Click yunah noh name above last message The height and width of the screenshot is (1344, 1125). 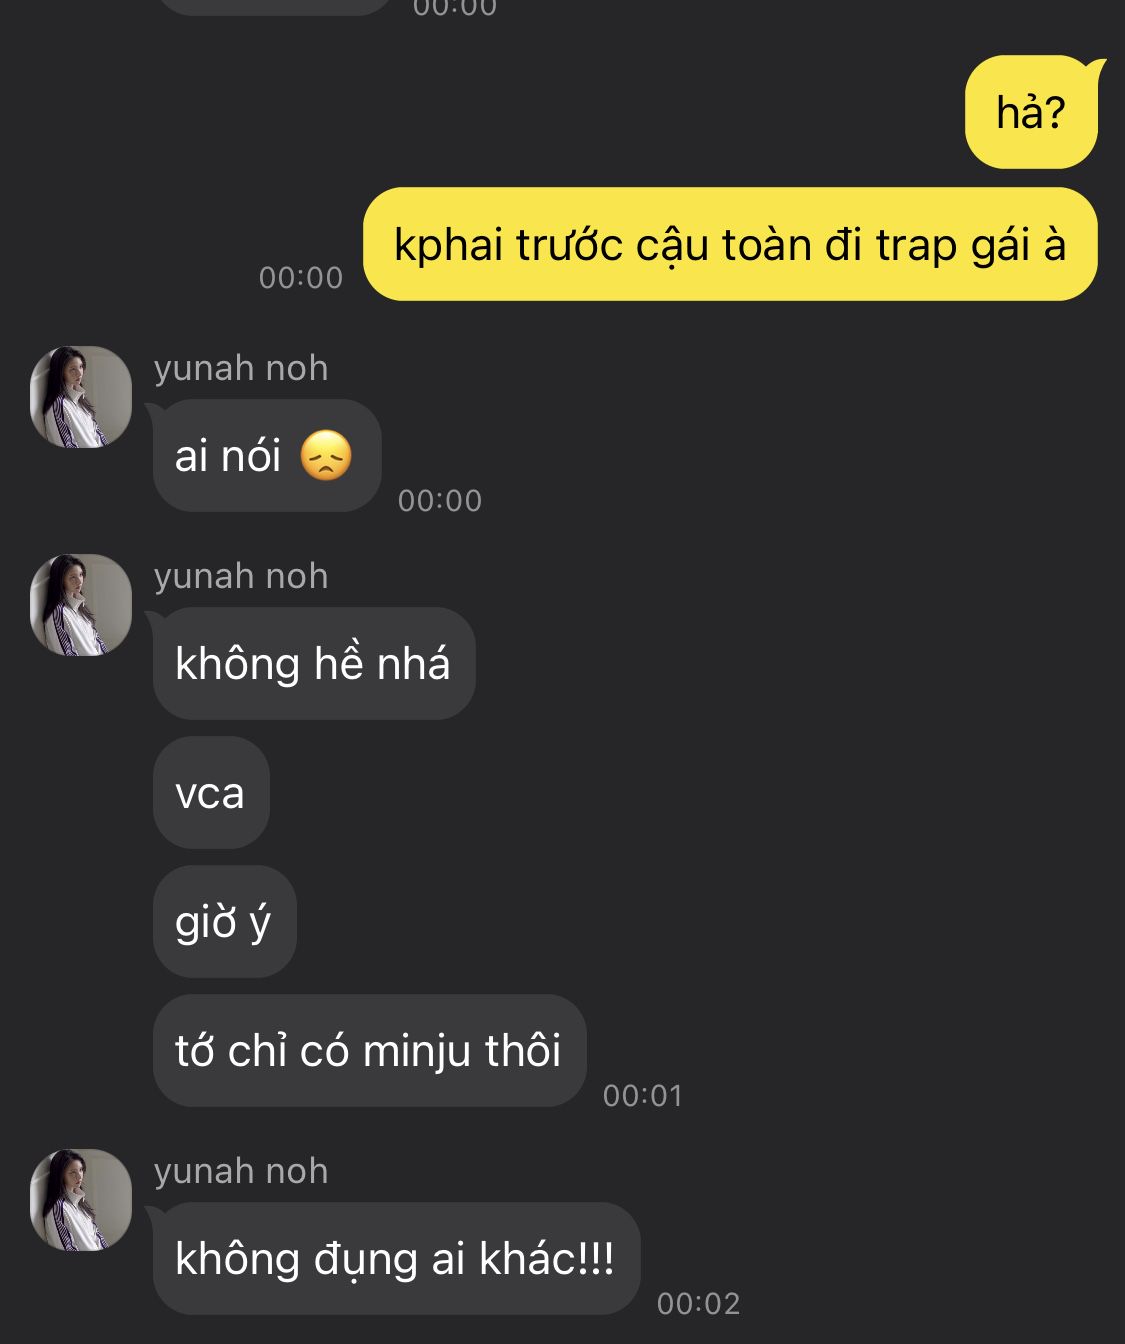[x=241, y=1171]
